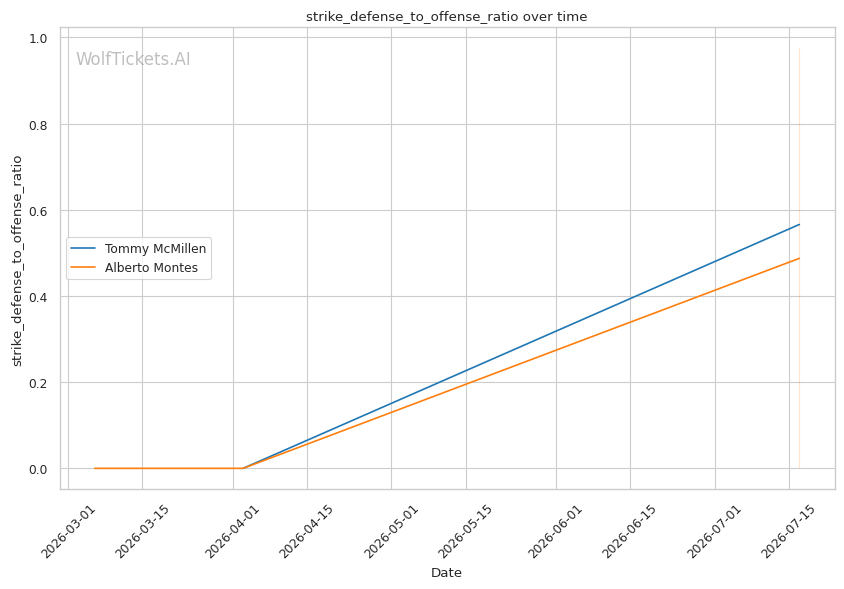Screen dimensions: 844x589
Task: Click the end point of blue line
Action: [799, 225]
